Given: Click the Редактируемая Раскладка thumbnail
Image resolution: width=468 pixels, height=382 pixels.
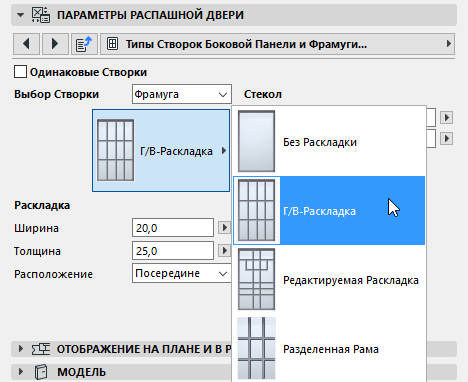Looking at the screenshot, I should (256, 279).
